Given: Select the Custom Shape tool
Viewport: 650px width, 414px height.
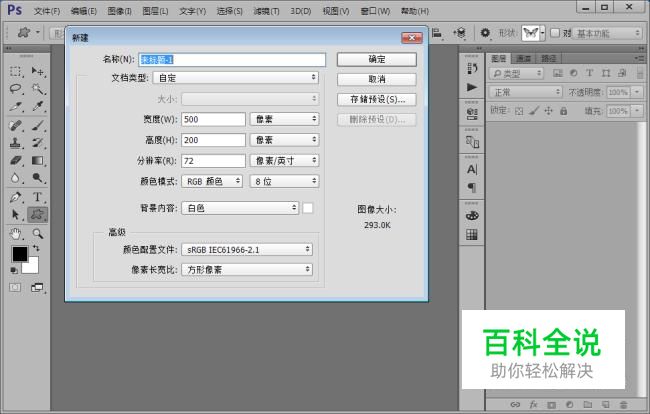Looking at the screenshot, I should coord(38,215).
